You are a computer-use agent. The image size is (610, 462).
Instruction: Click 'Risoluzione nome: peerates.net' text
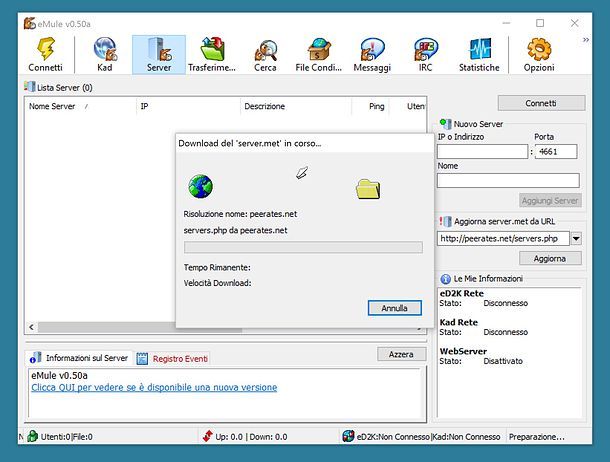click(x=240, y=214)
